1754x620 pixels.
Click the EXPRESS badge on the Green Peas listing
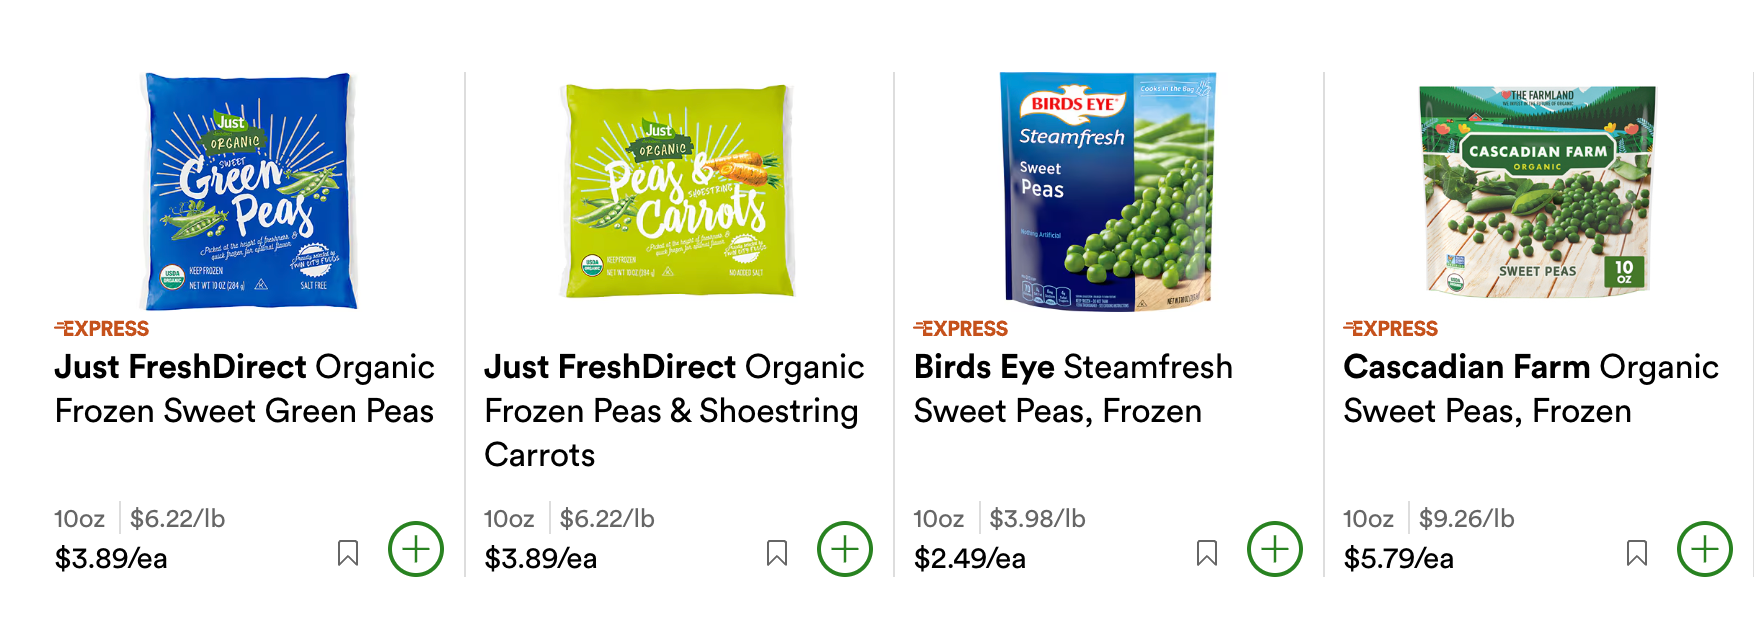[101, 328]
